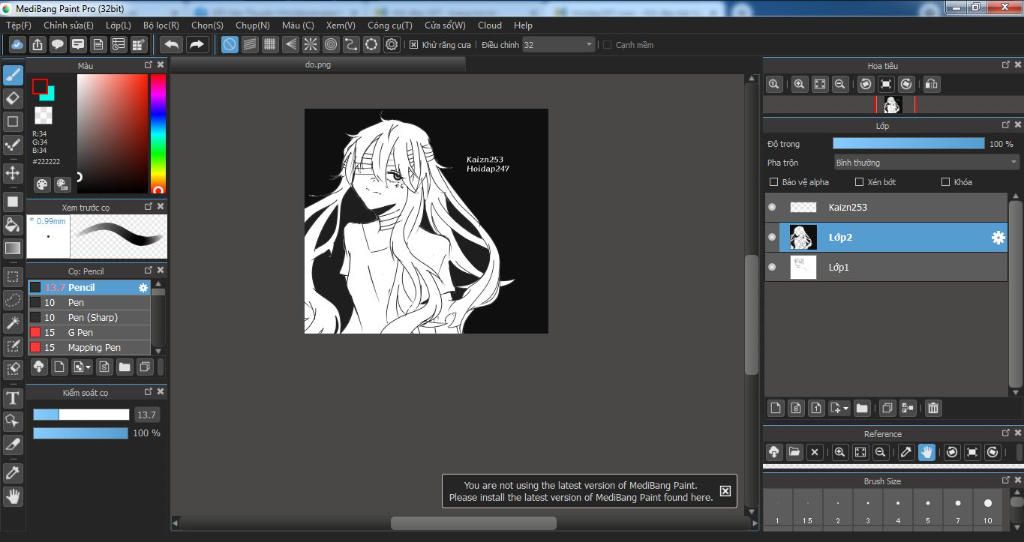Click the Undo arrow in toolbar
1024x542 pixels.
(171, 44)
